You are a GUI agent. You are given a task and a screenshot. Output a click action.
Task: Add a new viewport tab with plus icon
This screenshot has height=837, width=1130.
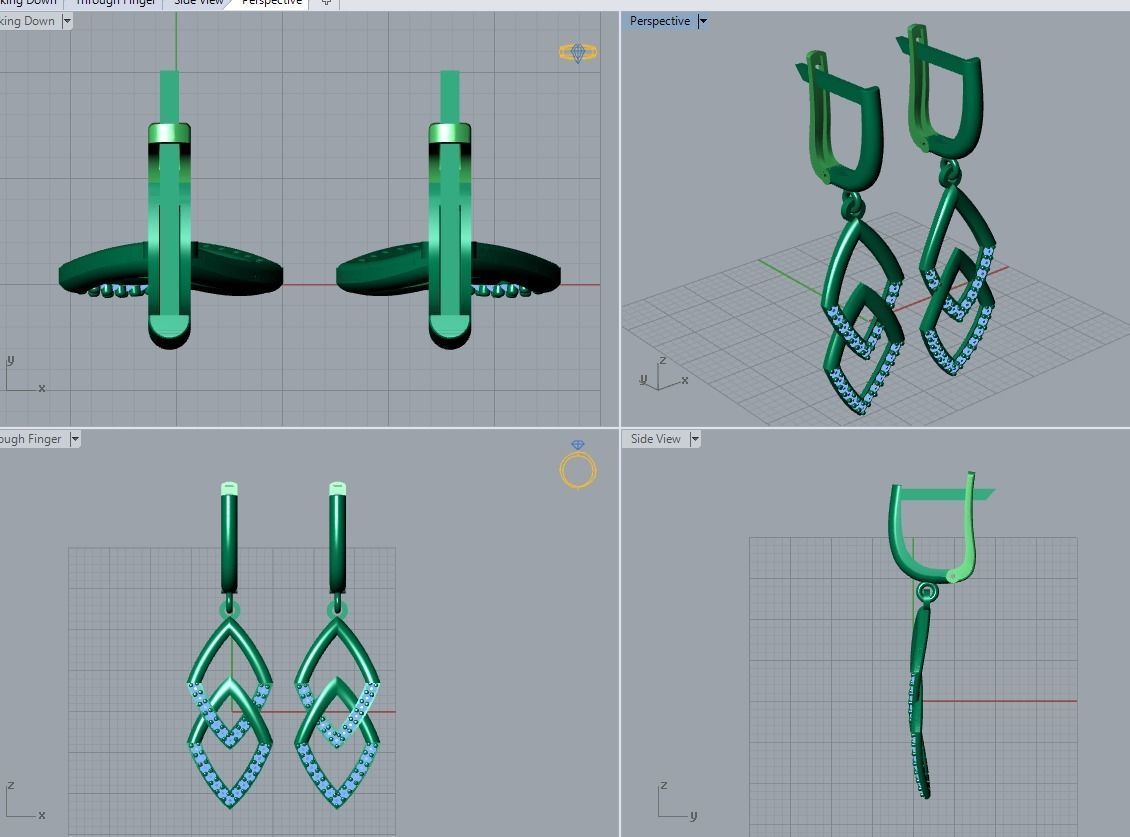[326, 3]
